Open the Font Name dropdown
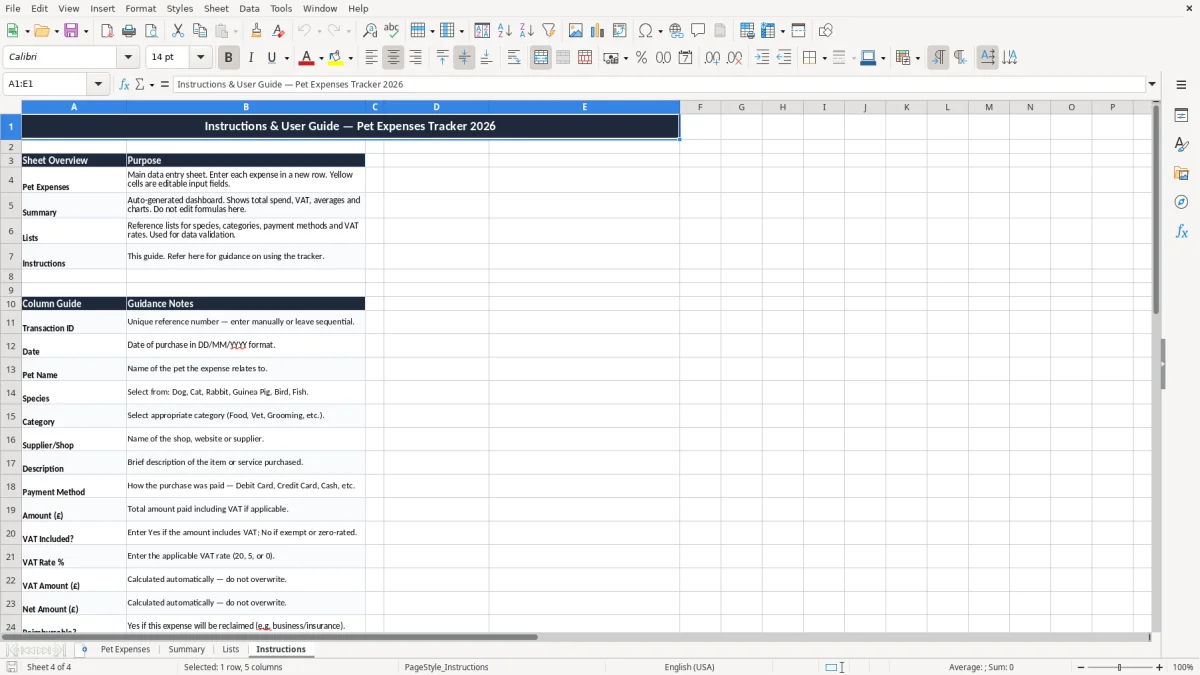 pos(127,58)
